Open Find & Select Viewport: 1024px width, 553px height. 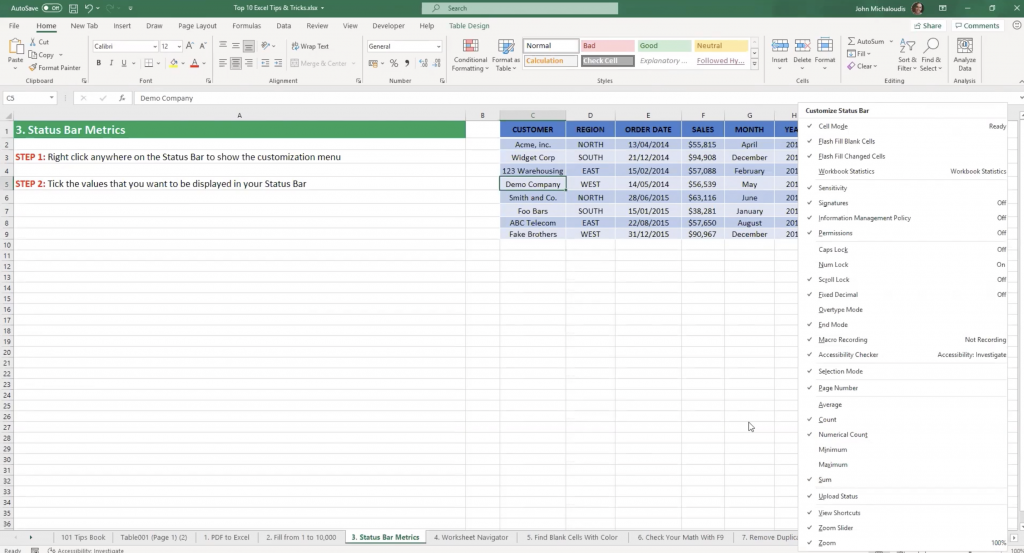[931, 55]
